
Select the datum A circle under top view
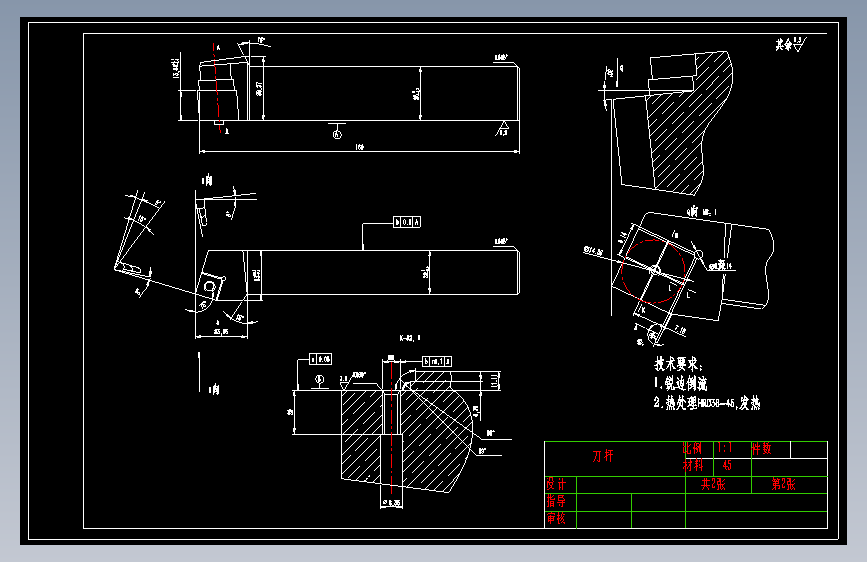(x=337, y=134)
